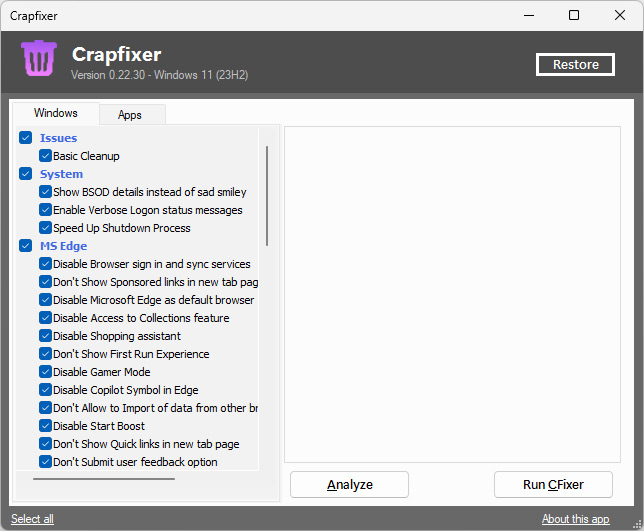Uncheck Don't Submit user feedback option
This screenshot has width=644, height=531.
click(45, 462)
